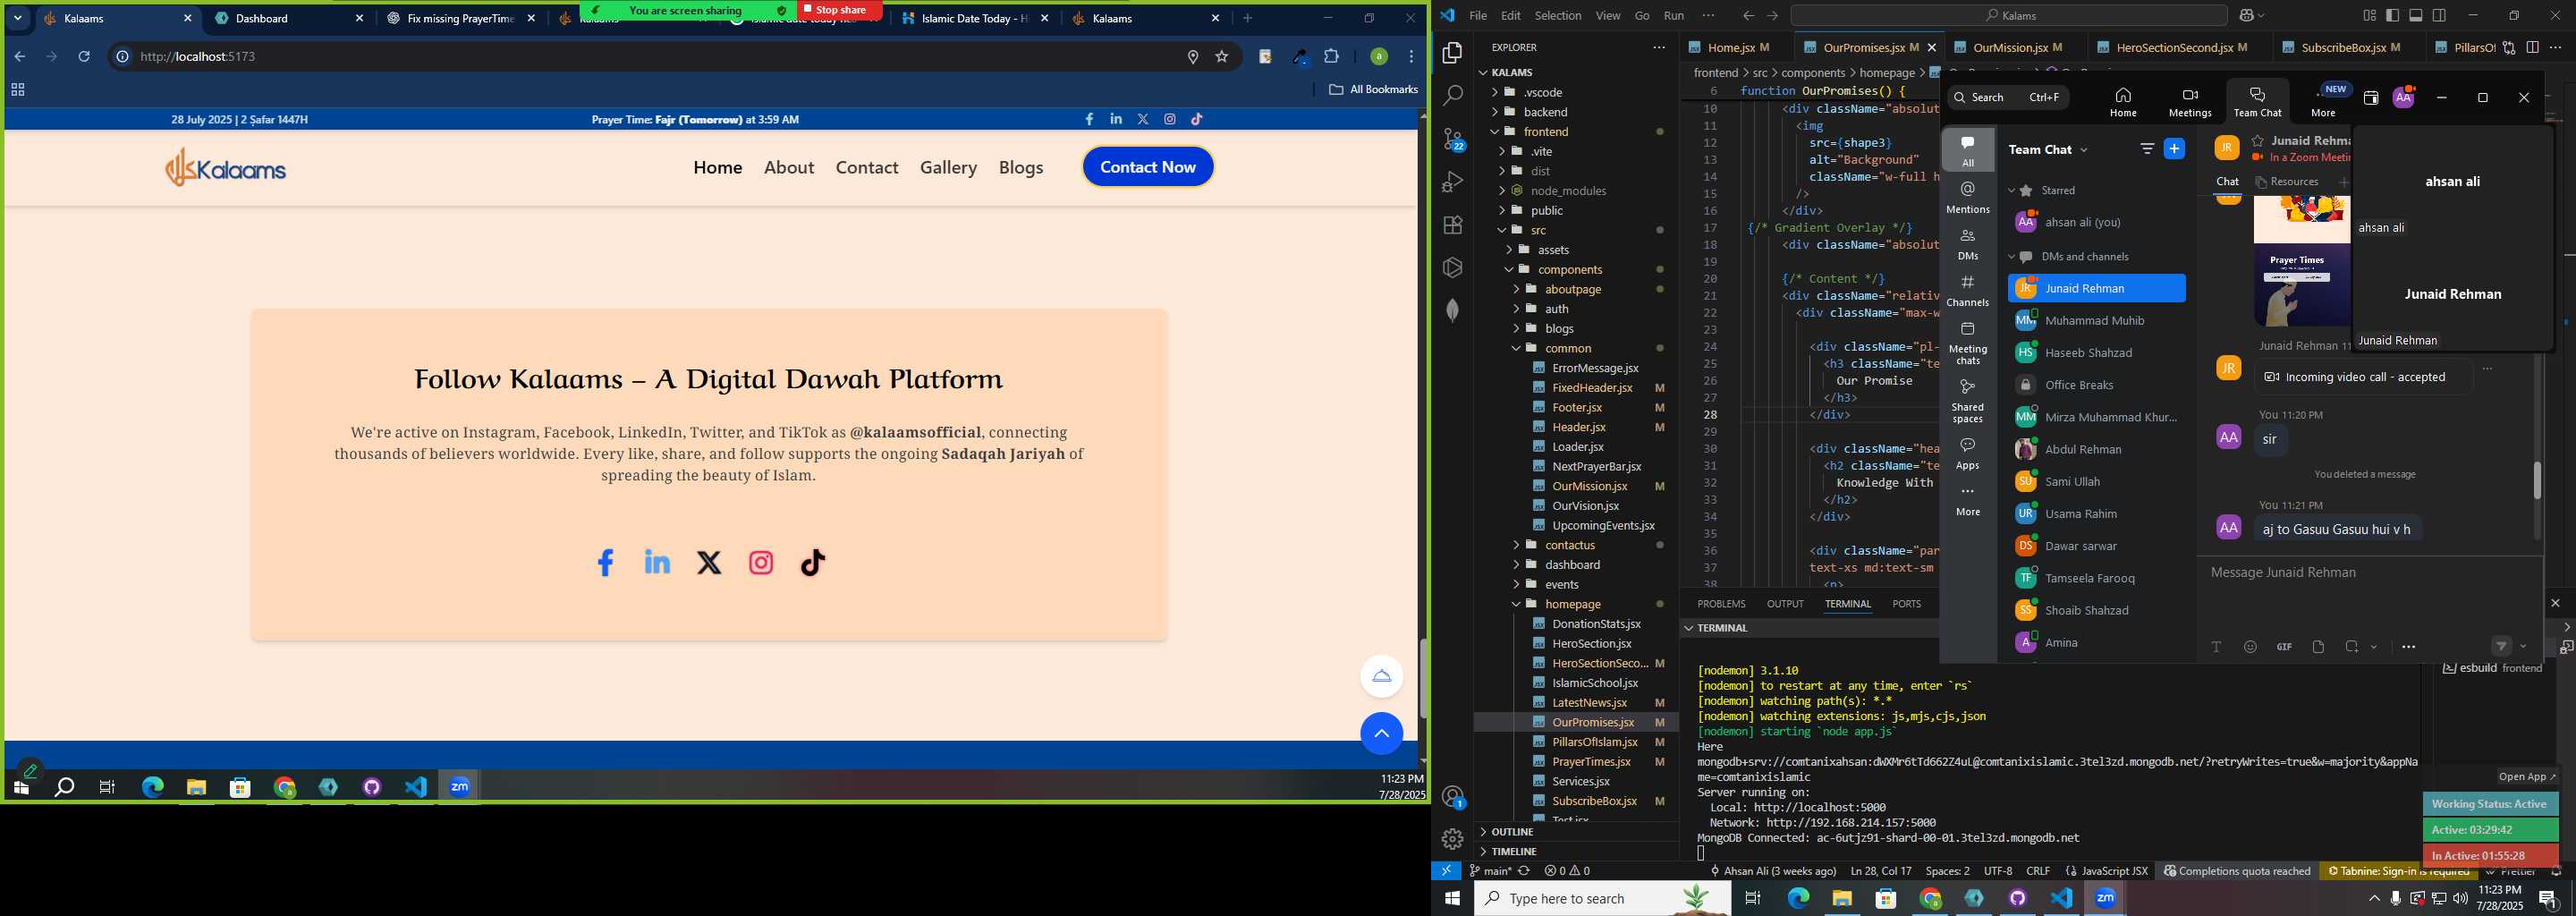The width and height of the screenshot is (2576, 916).
Task: Click X icon in Follow Kalaams card
Action: pos(709,563)
